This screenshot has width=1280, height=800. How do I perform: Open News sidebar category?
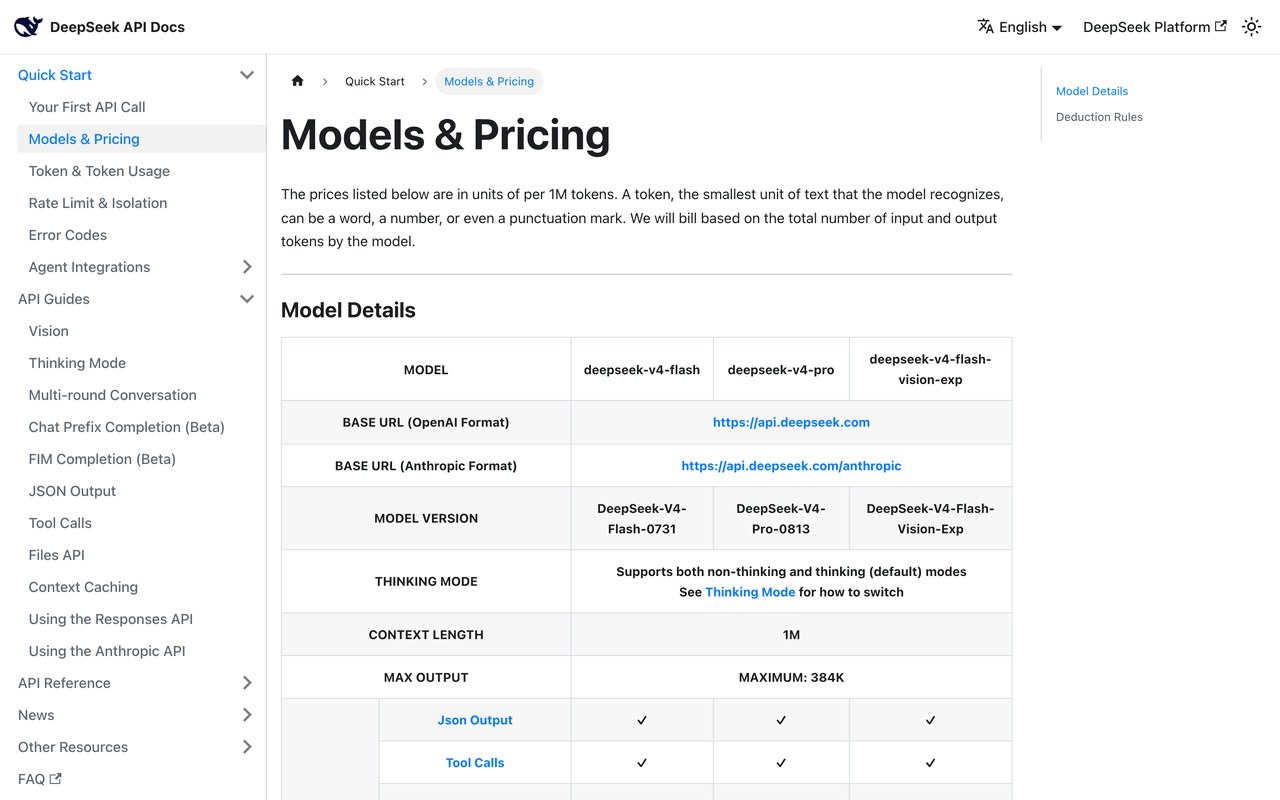(36, 715)
